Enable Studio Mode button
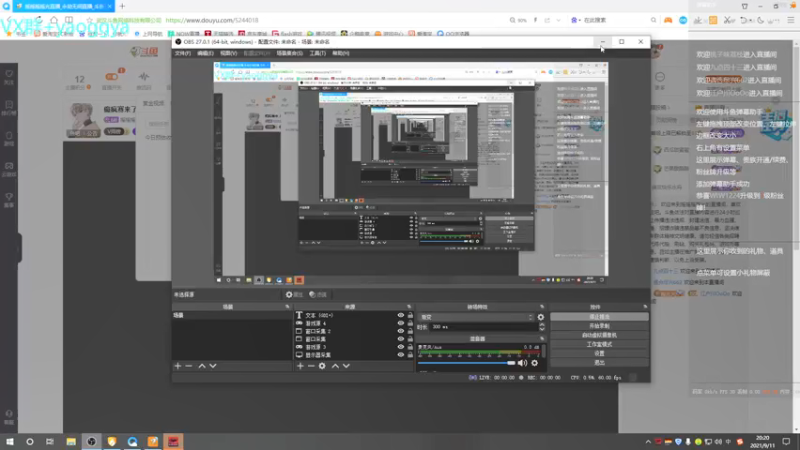Image resolution: width=800 pixels, height=450 pixels. point(599,344)
